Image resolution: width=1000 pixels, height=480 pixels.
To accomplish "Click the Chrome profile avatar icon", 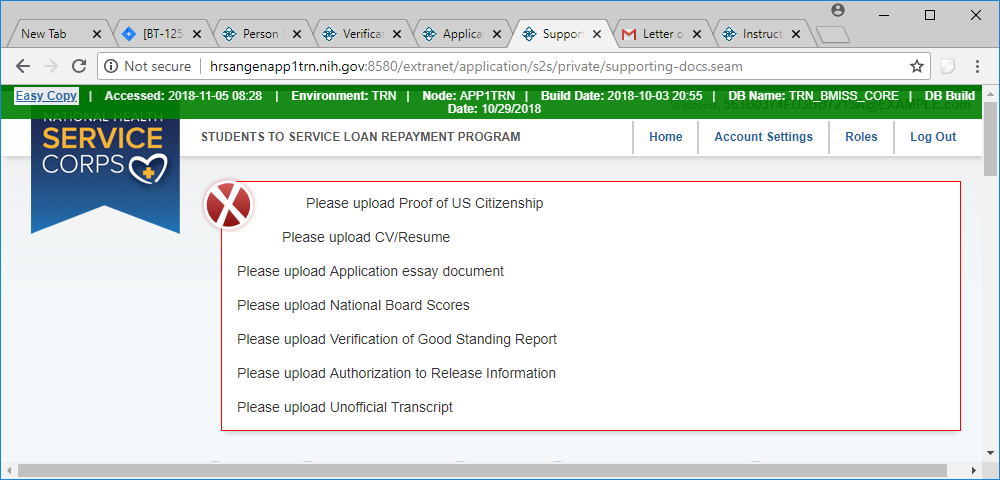I will (838, 10).
